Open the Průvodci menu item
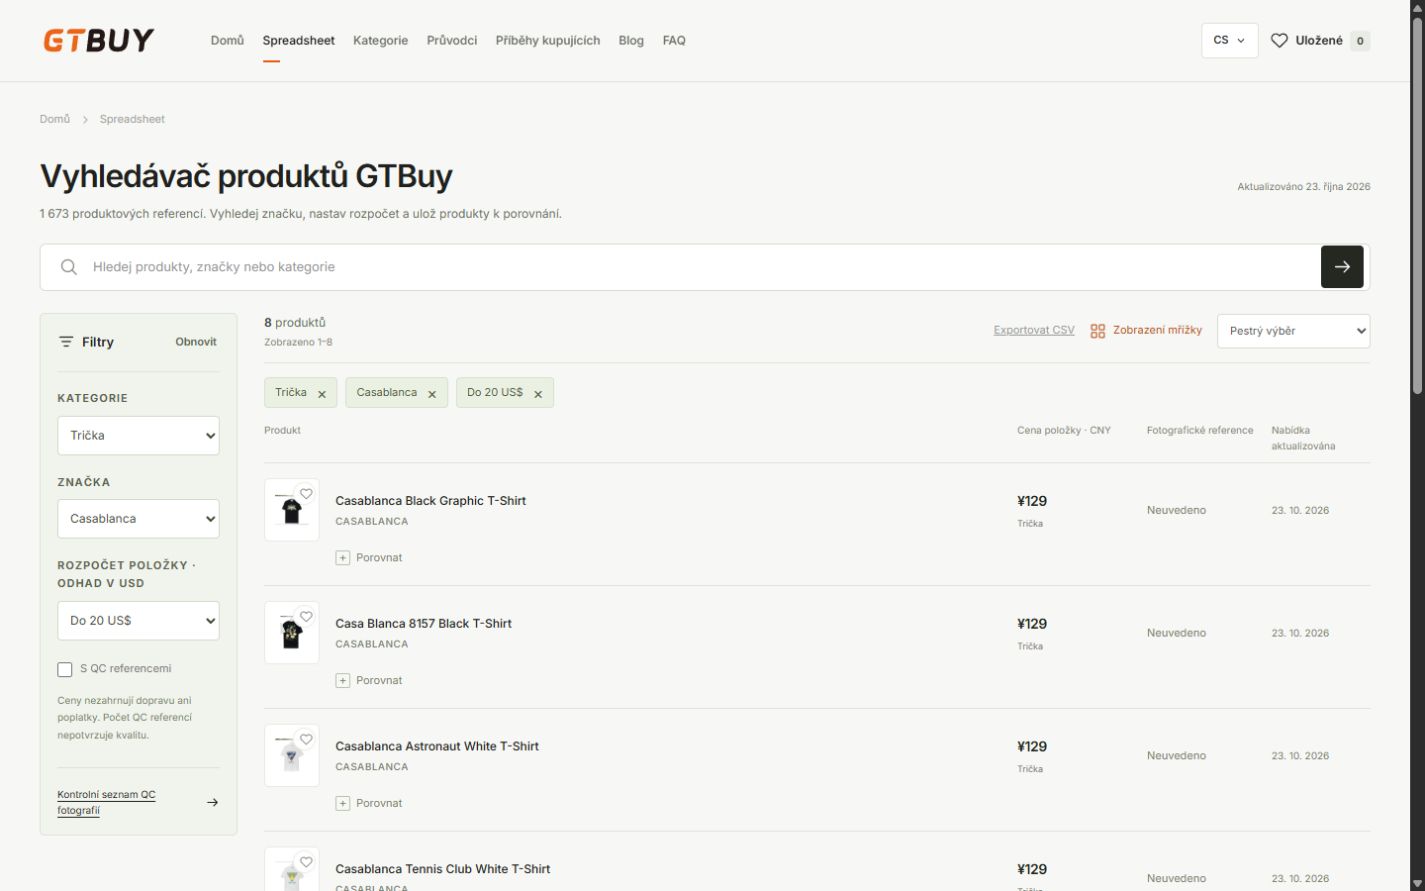The height and width of the screenshot is (891, 1425). (452, 41)
